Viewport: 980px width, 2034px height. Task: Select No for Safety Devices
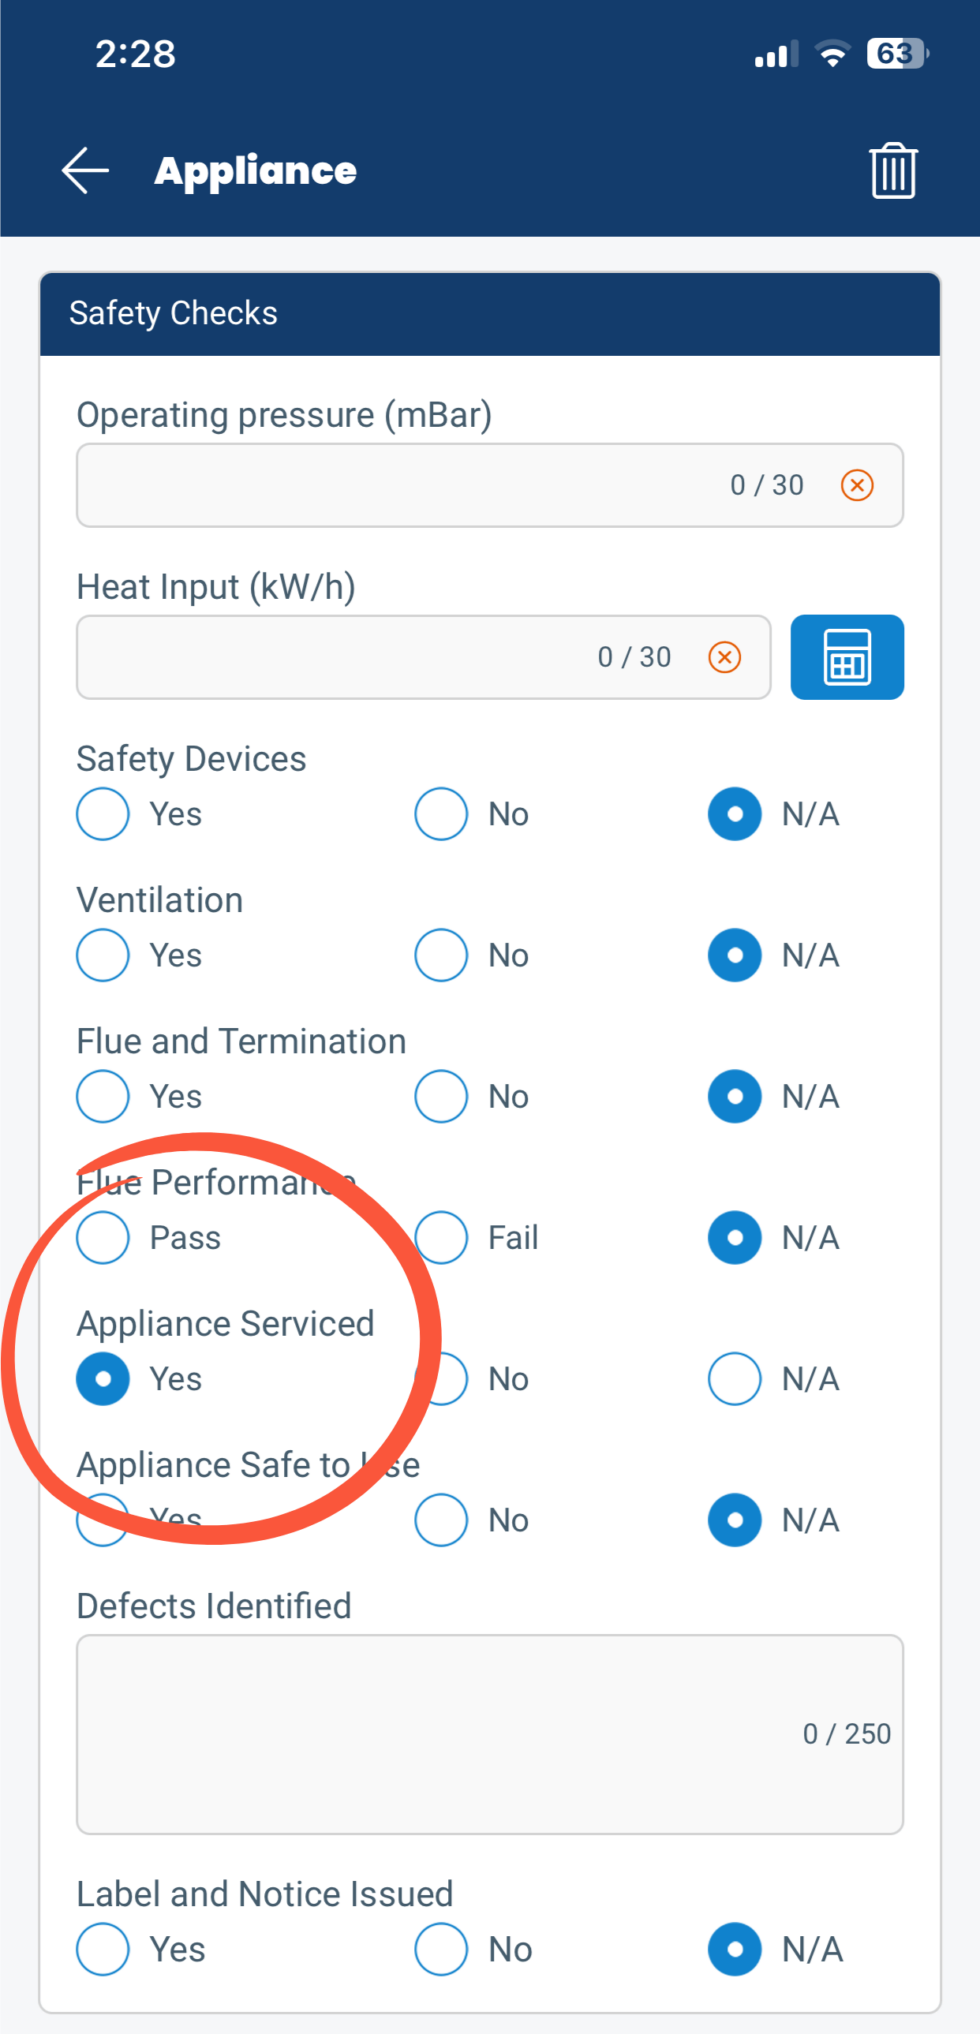coord(440,814)
